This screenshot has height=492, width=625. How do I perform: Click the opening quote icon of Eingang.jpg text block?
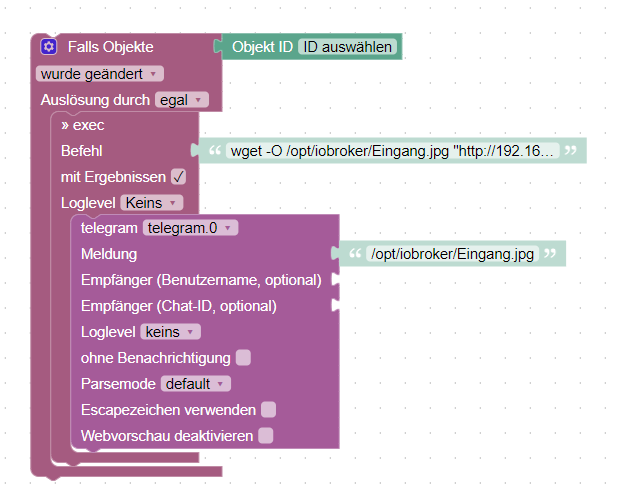355,253
